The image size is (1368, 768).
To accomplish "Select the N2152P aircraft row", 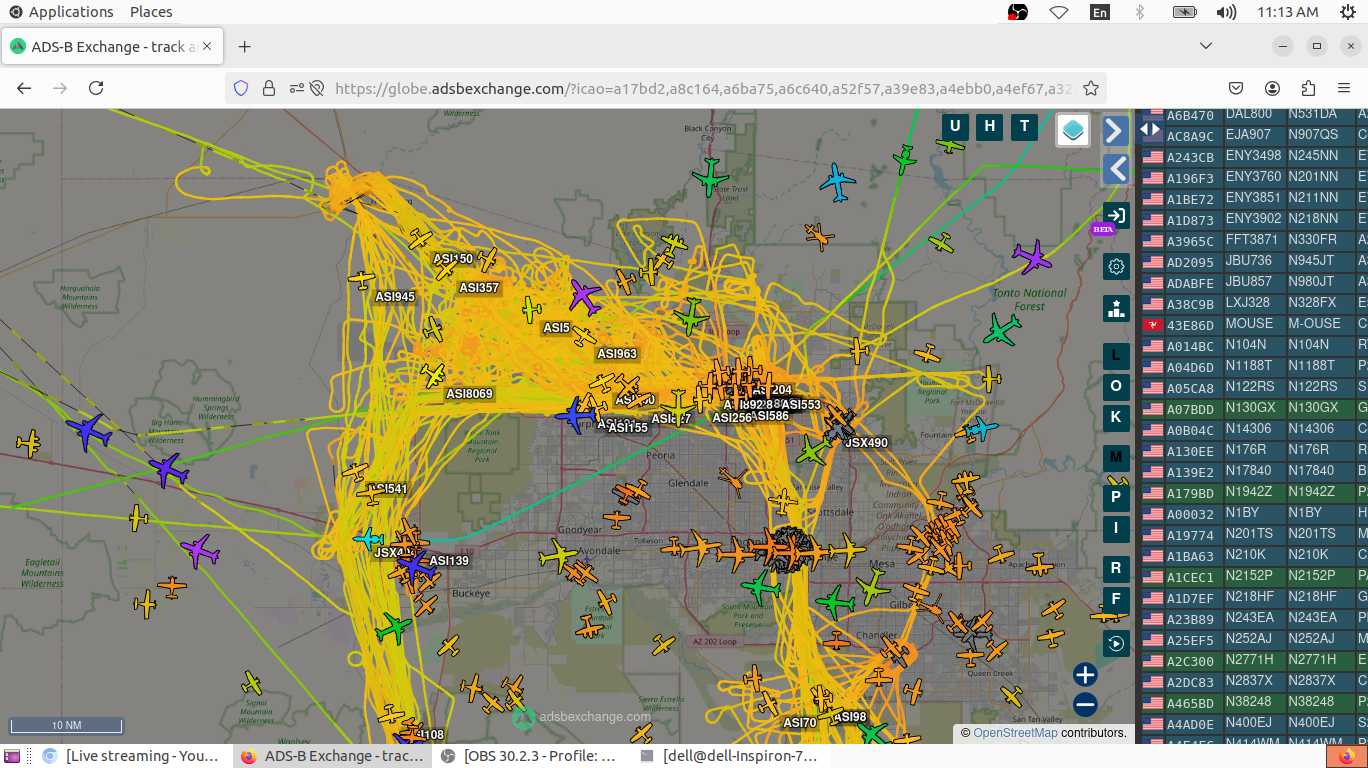I will (1253, 576).
